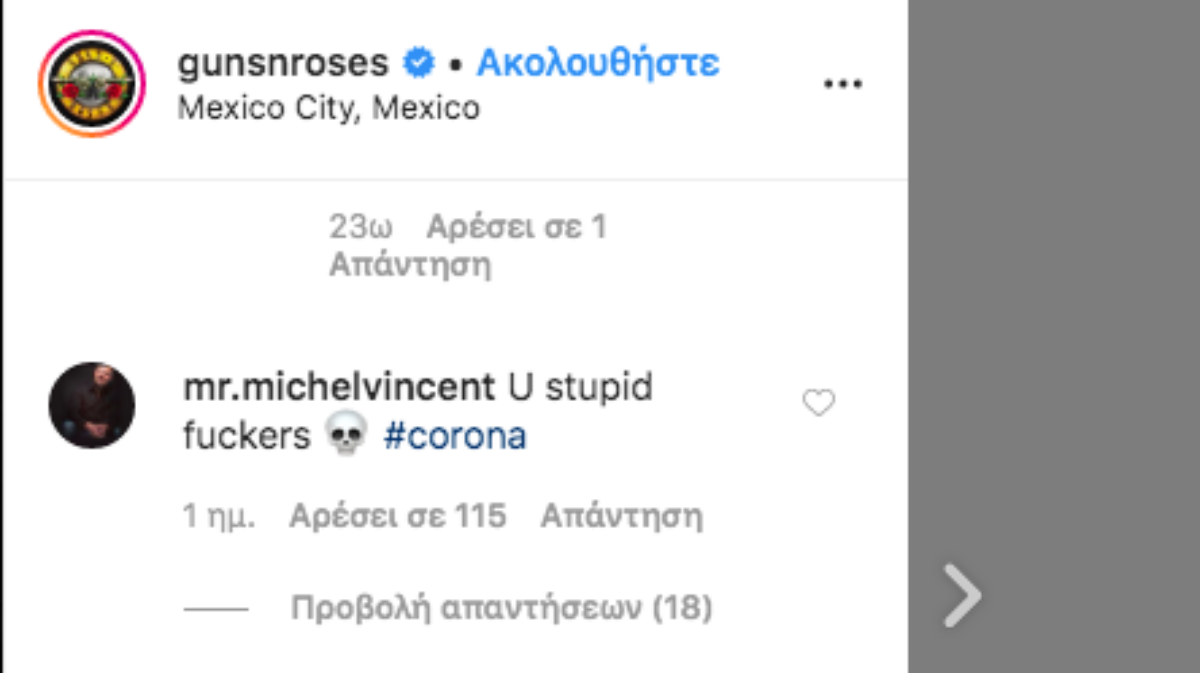This screenshot has width=1200, height=673.
Task: Click the 1 ημ. comment timestamp
Action: pos(219,516)
